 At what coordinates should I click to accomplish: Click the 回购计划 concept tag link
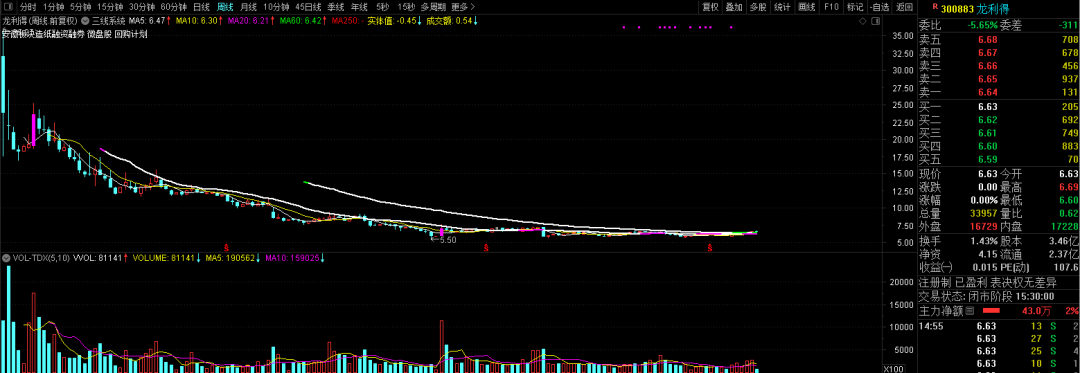[x=130, y=34]
